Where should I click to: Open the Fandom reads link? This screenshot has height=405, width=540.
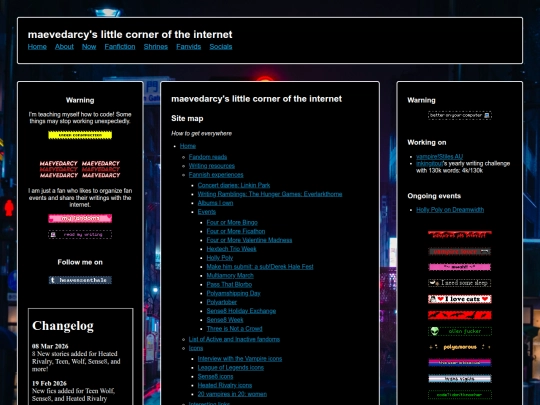click(208, 157)
